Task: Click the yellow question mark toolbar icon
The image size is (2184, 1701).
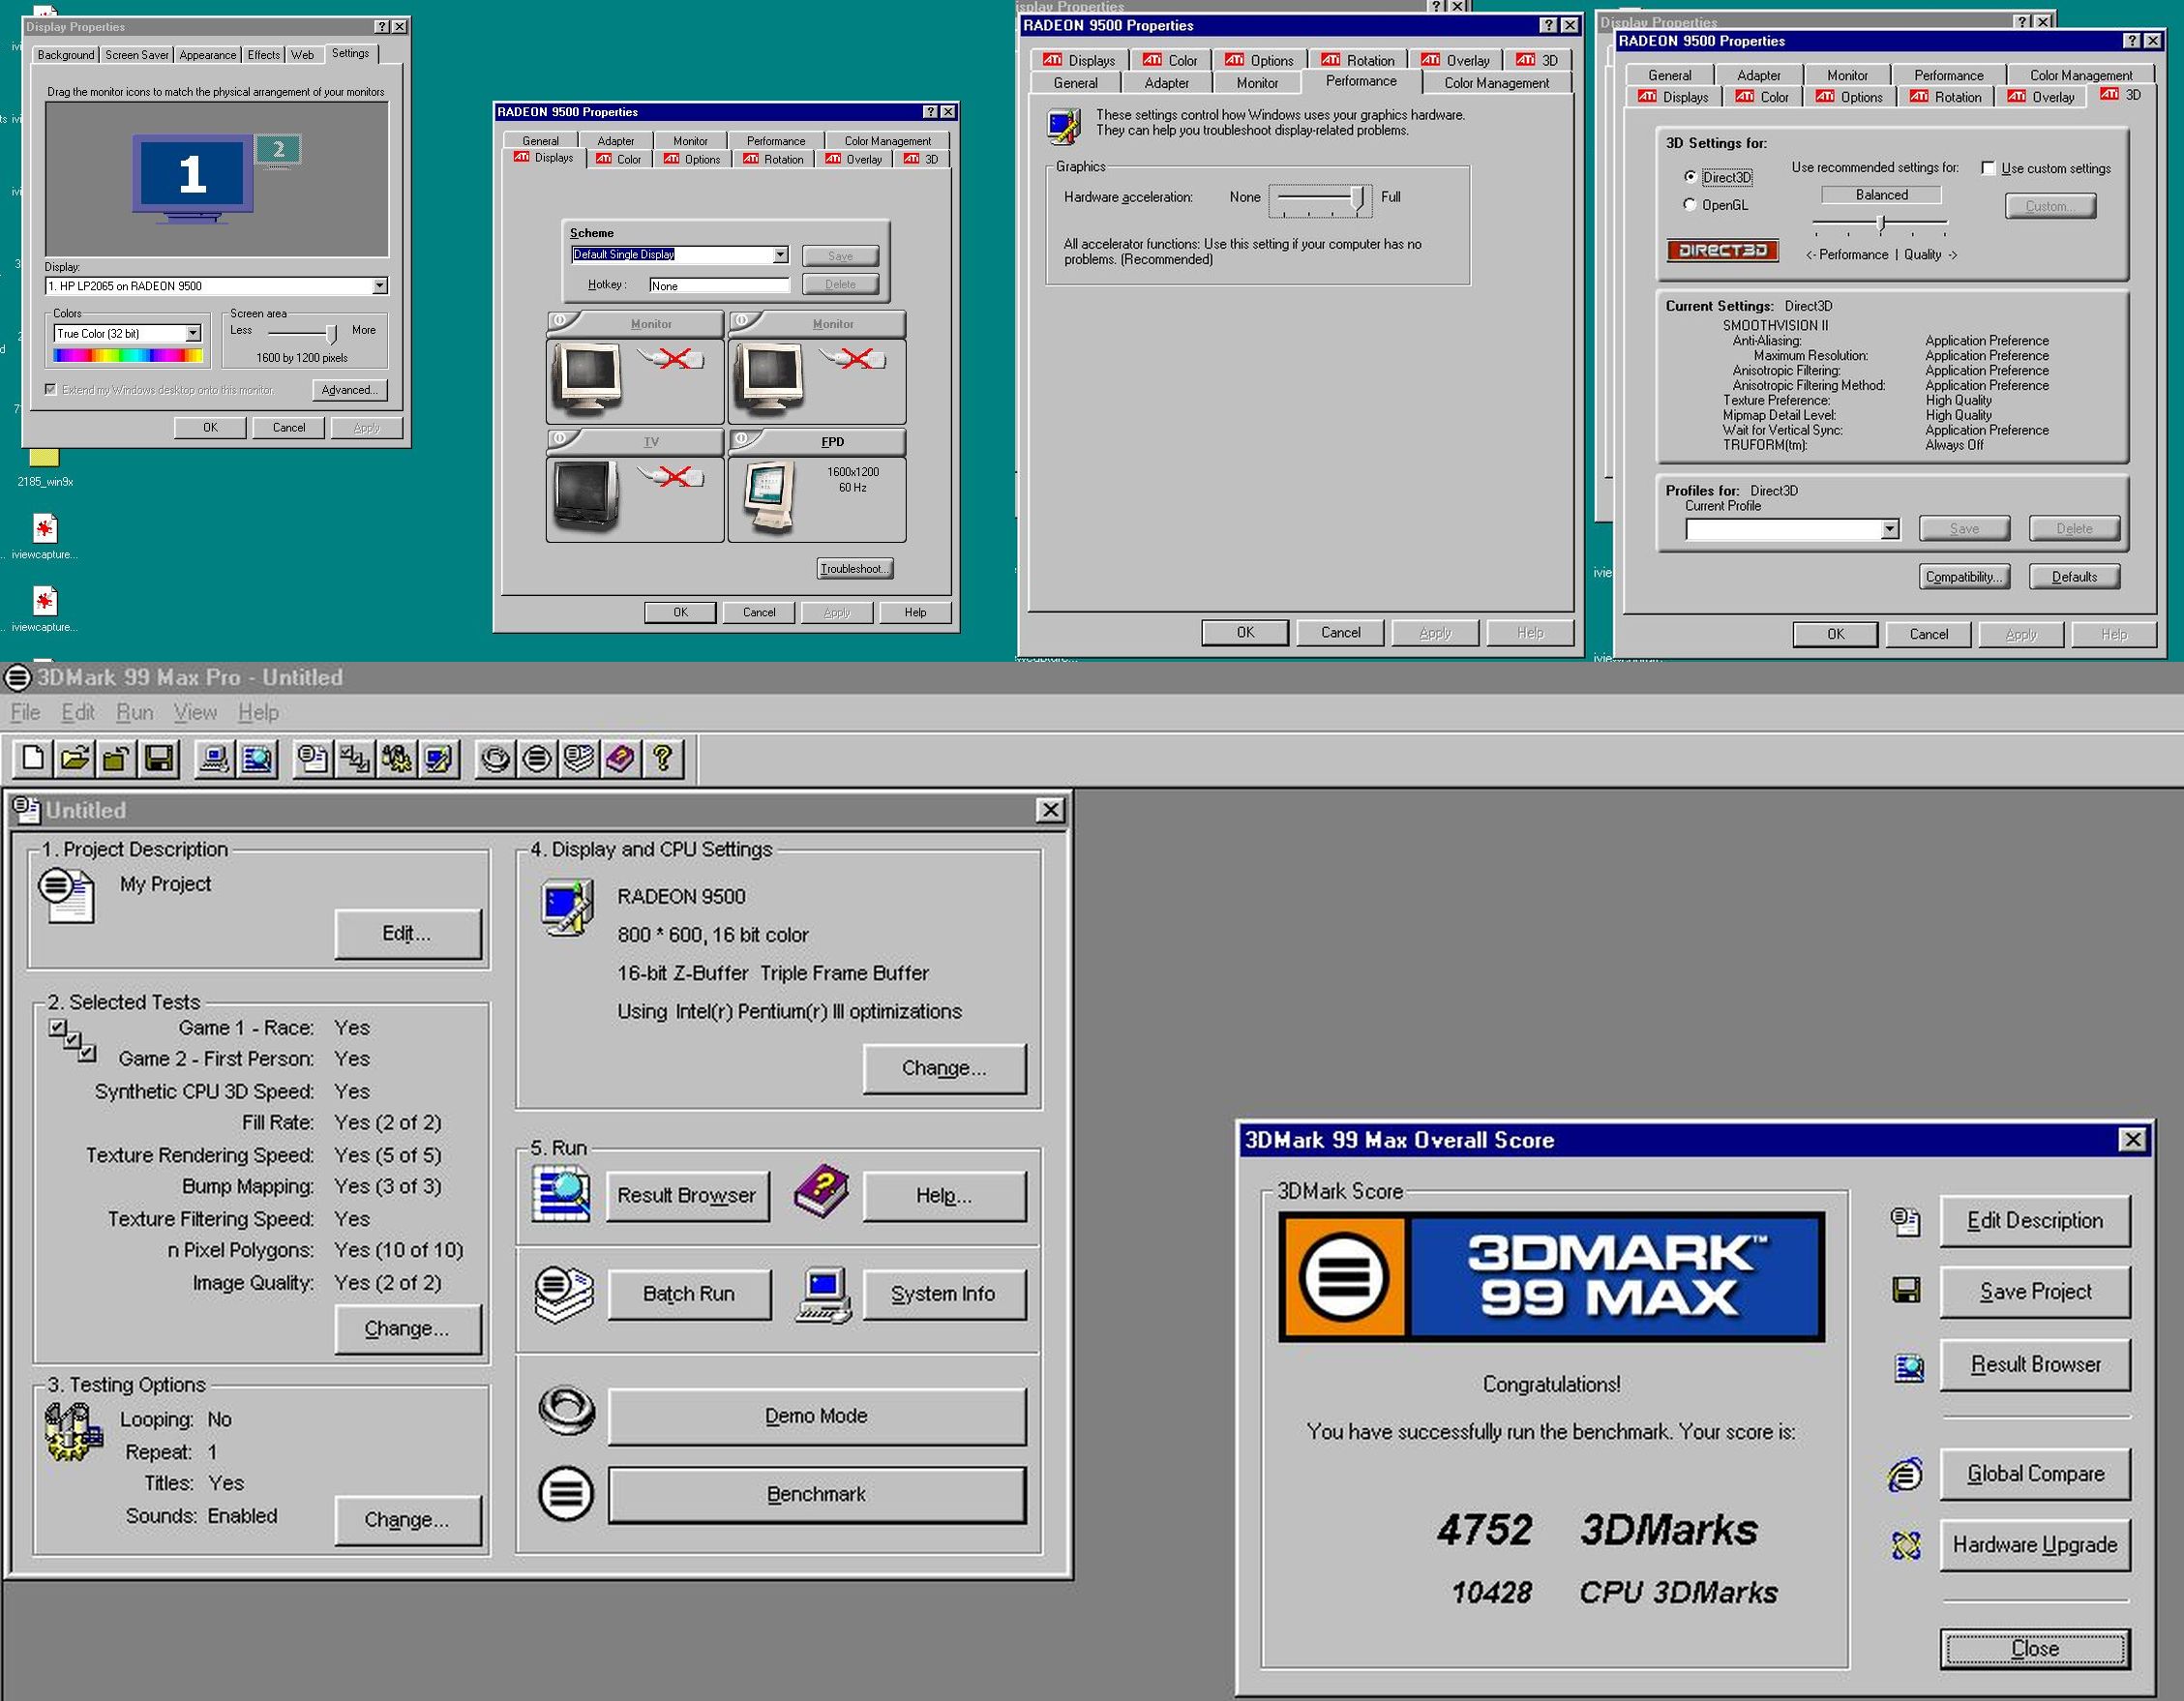Action: pos(662,759)
